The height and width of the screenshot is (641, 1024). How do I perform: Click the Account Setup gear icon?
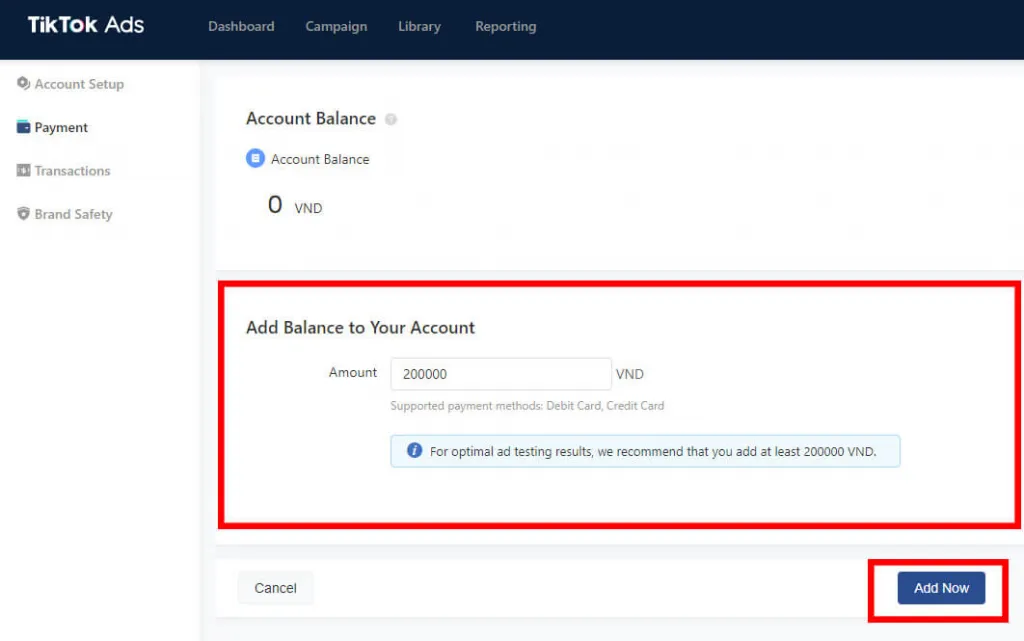pos(24,84)
